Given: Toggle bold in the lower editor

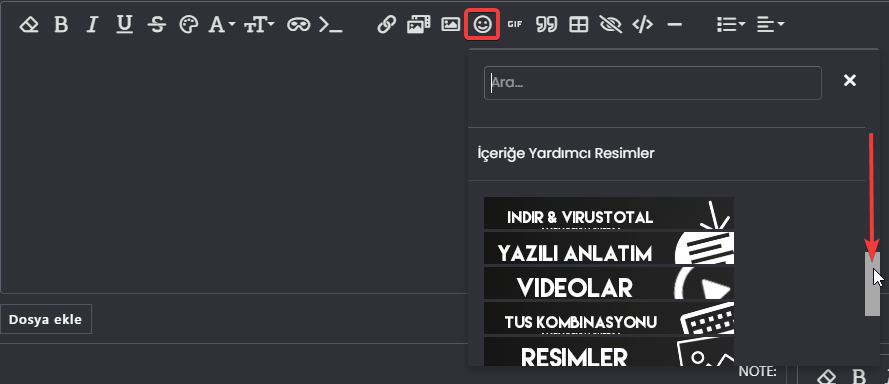Looking at the screenshot, I should (860, 377).
